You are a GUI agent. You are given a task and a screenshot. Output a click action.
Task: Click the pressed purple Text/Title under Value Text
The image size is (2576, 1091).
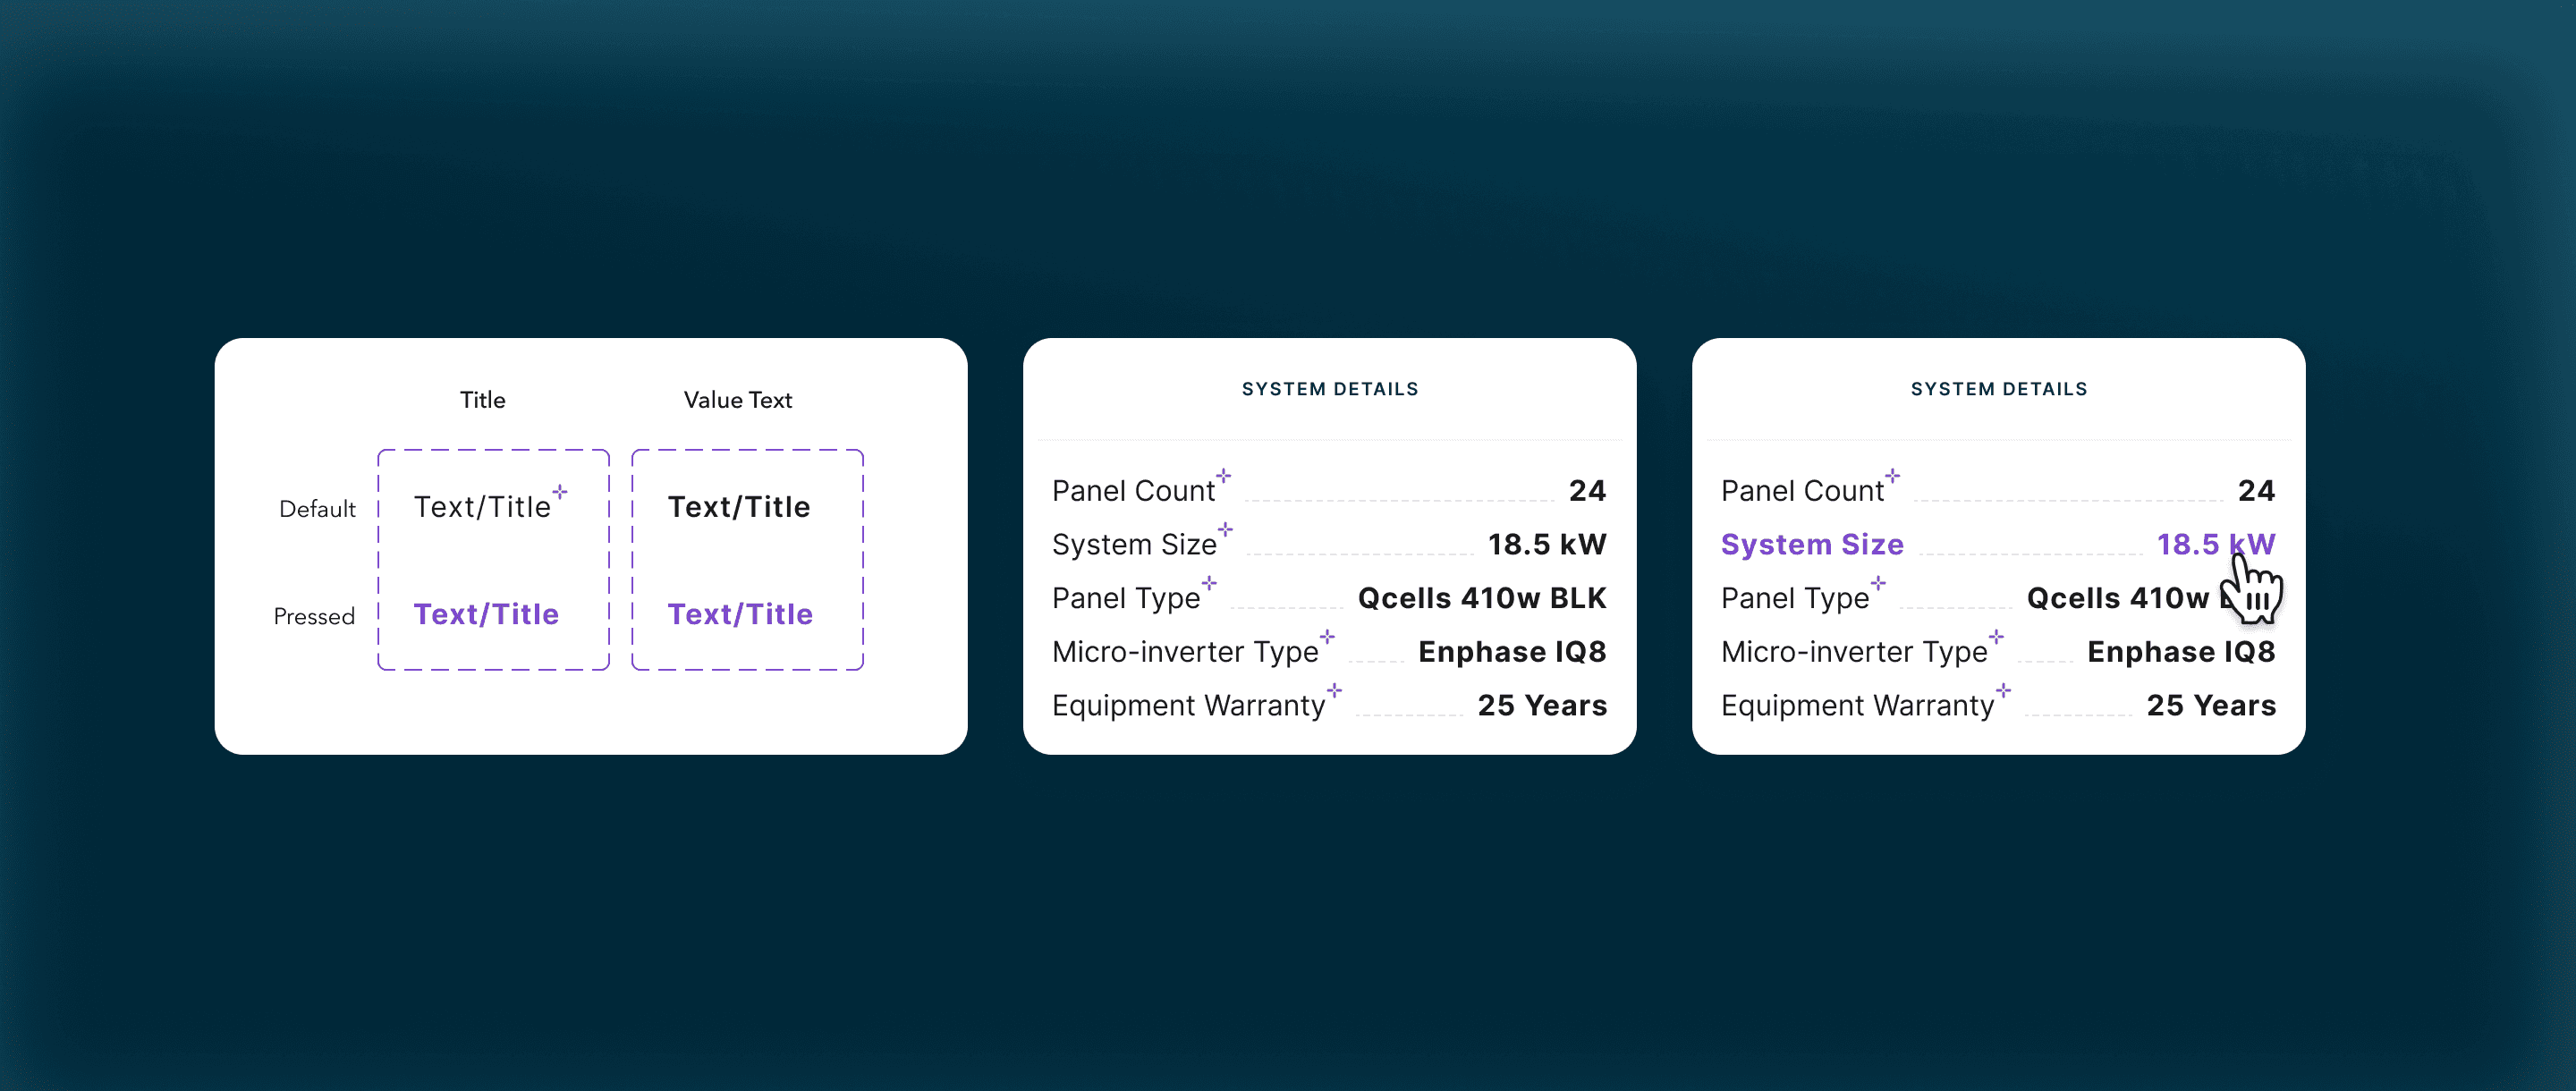click(x=740, y=614)
